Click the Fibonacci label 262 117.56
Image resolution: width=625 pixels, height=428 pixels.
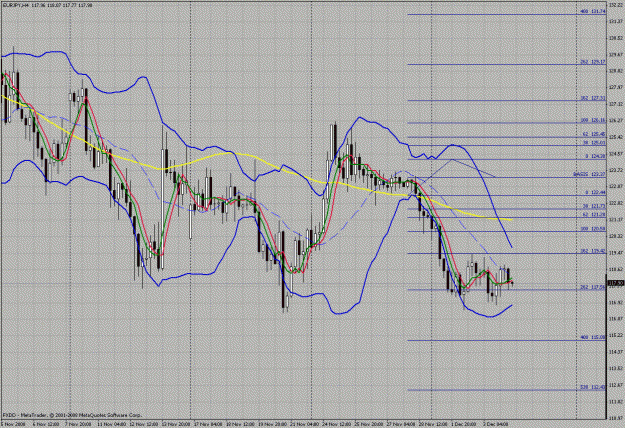593,287
